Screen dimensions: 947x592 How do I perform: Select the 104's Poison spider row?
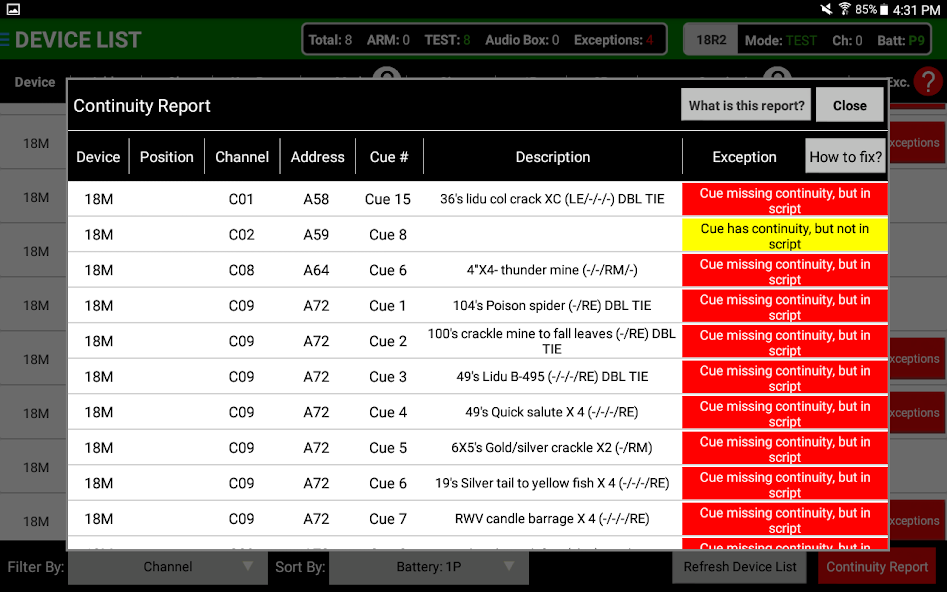pyautogui.click(x=551, y=306)
